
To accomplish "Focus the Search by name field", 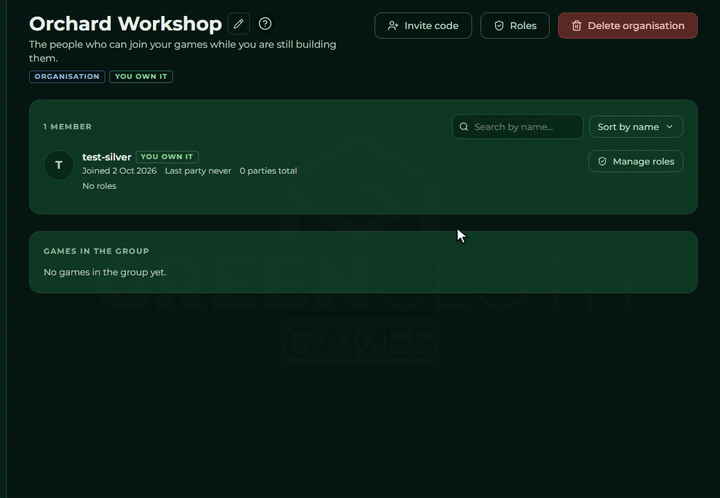I will coord(518,127).
